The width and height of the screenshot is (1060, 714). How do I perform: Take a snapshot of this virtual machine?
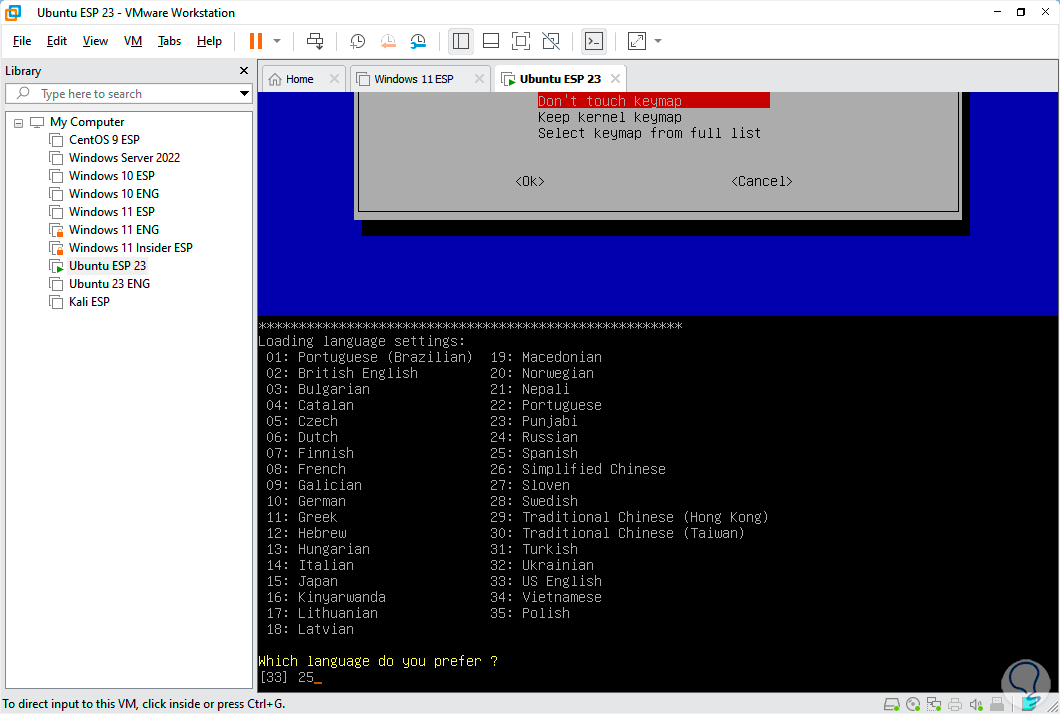pyautogui.click(x=357, y=41)
